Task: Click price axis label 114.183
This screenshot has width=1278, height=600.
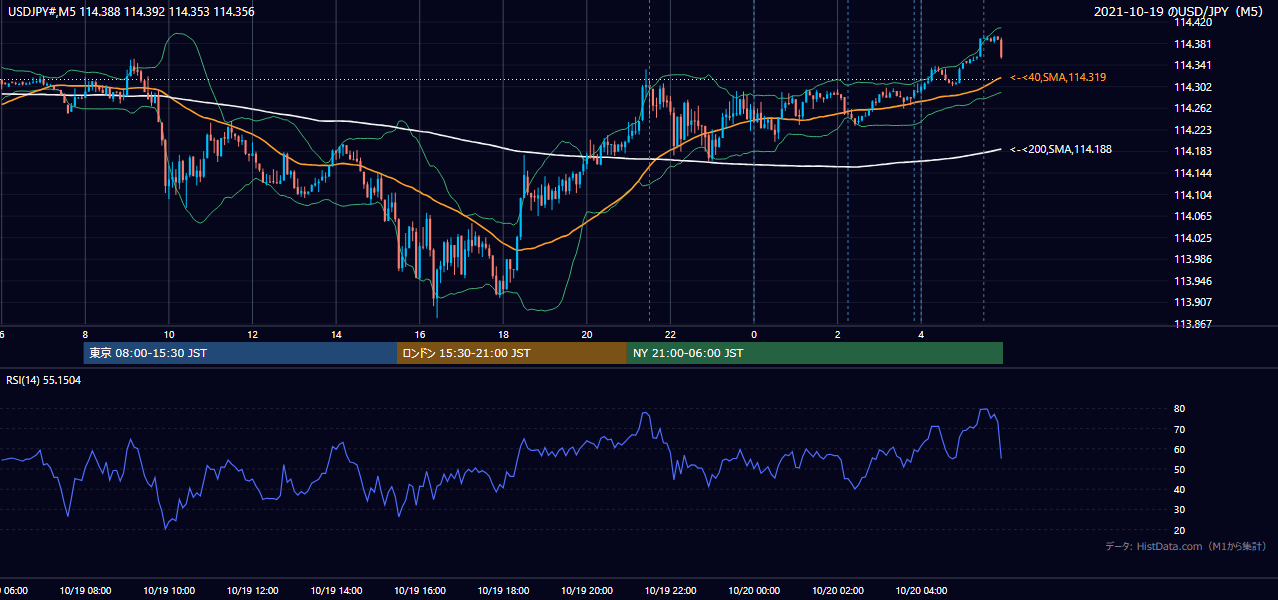Action: 1193,152
